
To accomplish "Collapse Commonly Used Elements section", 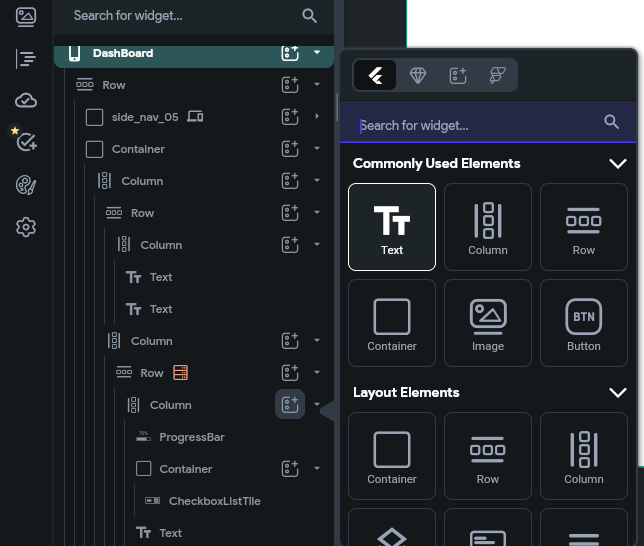I will pyautogui.click(x=618, y=164).
